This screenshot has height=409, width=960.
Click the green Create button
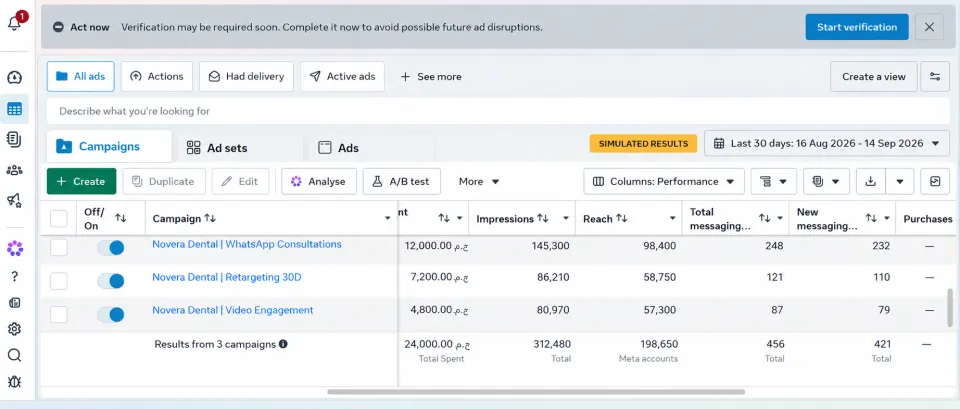pos(81,181)
